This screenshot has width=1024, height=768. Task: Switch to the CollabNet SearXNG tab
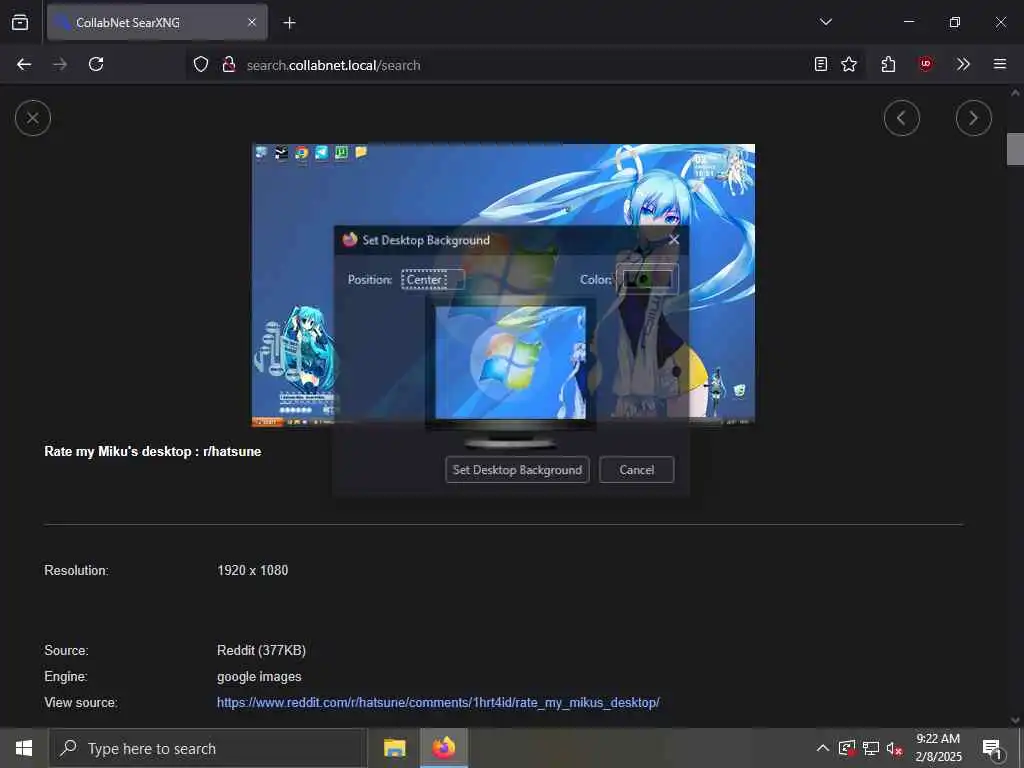(x=157, y=23)
